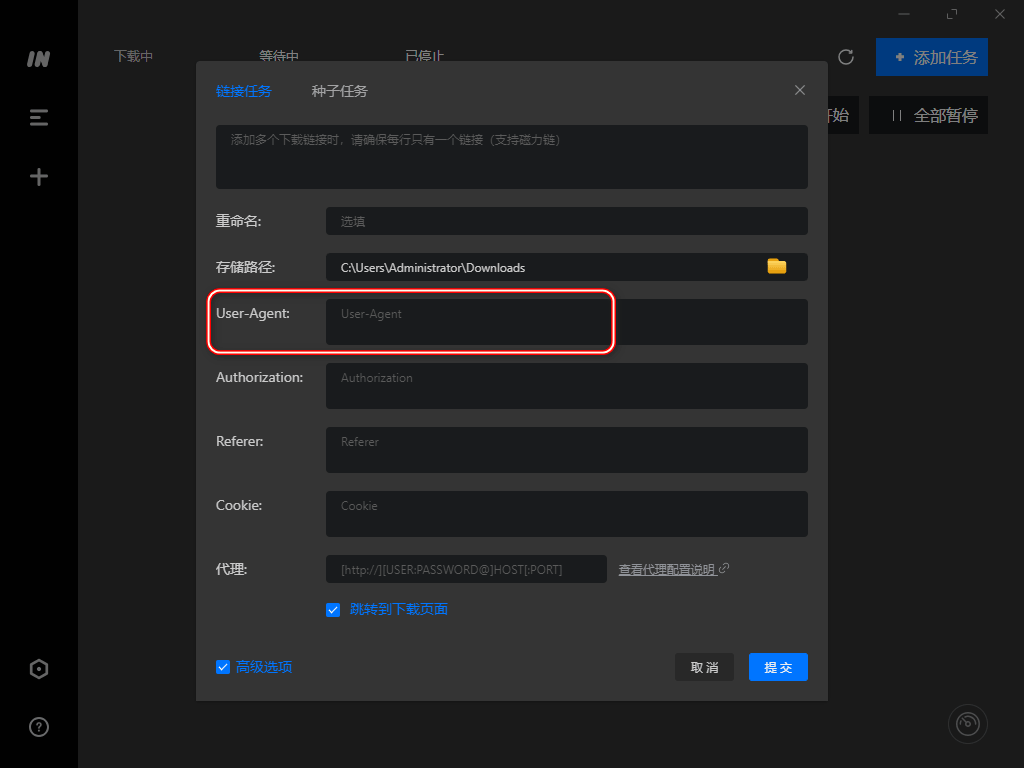The image size is (1024, 768).
Task: Toggle off the 高级选项 checkbox
Action: coord(222,667)
